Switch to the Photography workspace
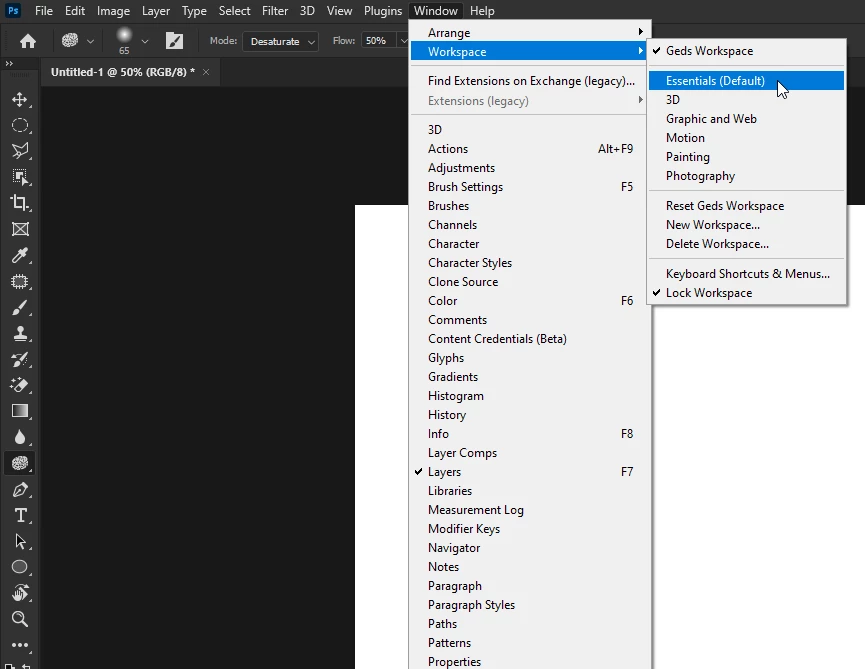This screenshot has width=865, height=669. point(746,176)
